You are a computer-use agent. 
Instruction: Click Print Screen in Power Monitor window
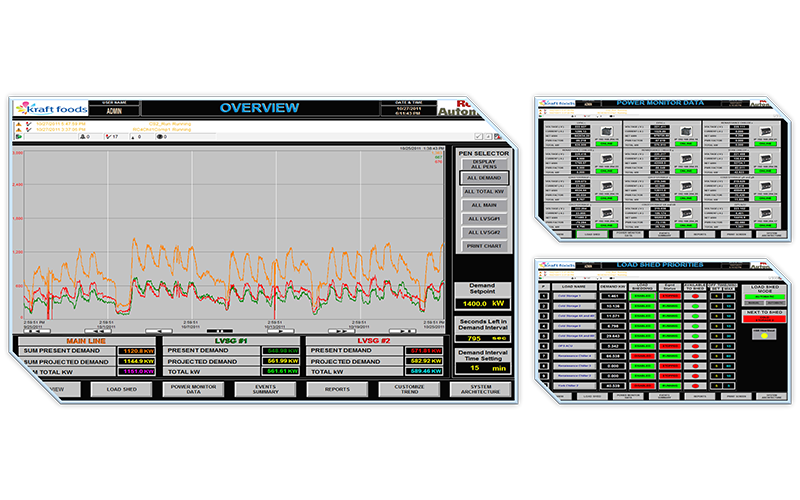(736, 234)
